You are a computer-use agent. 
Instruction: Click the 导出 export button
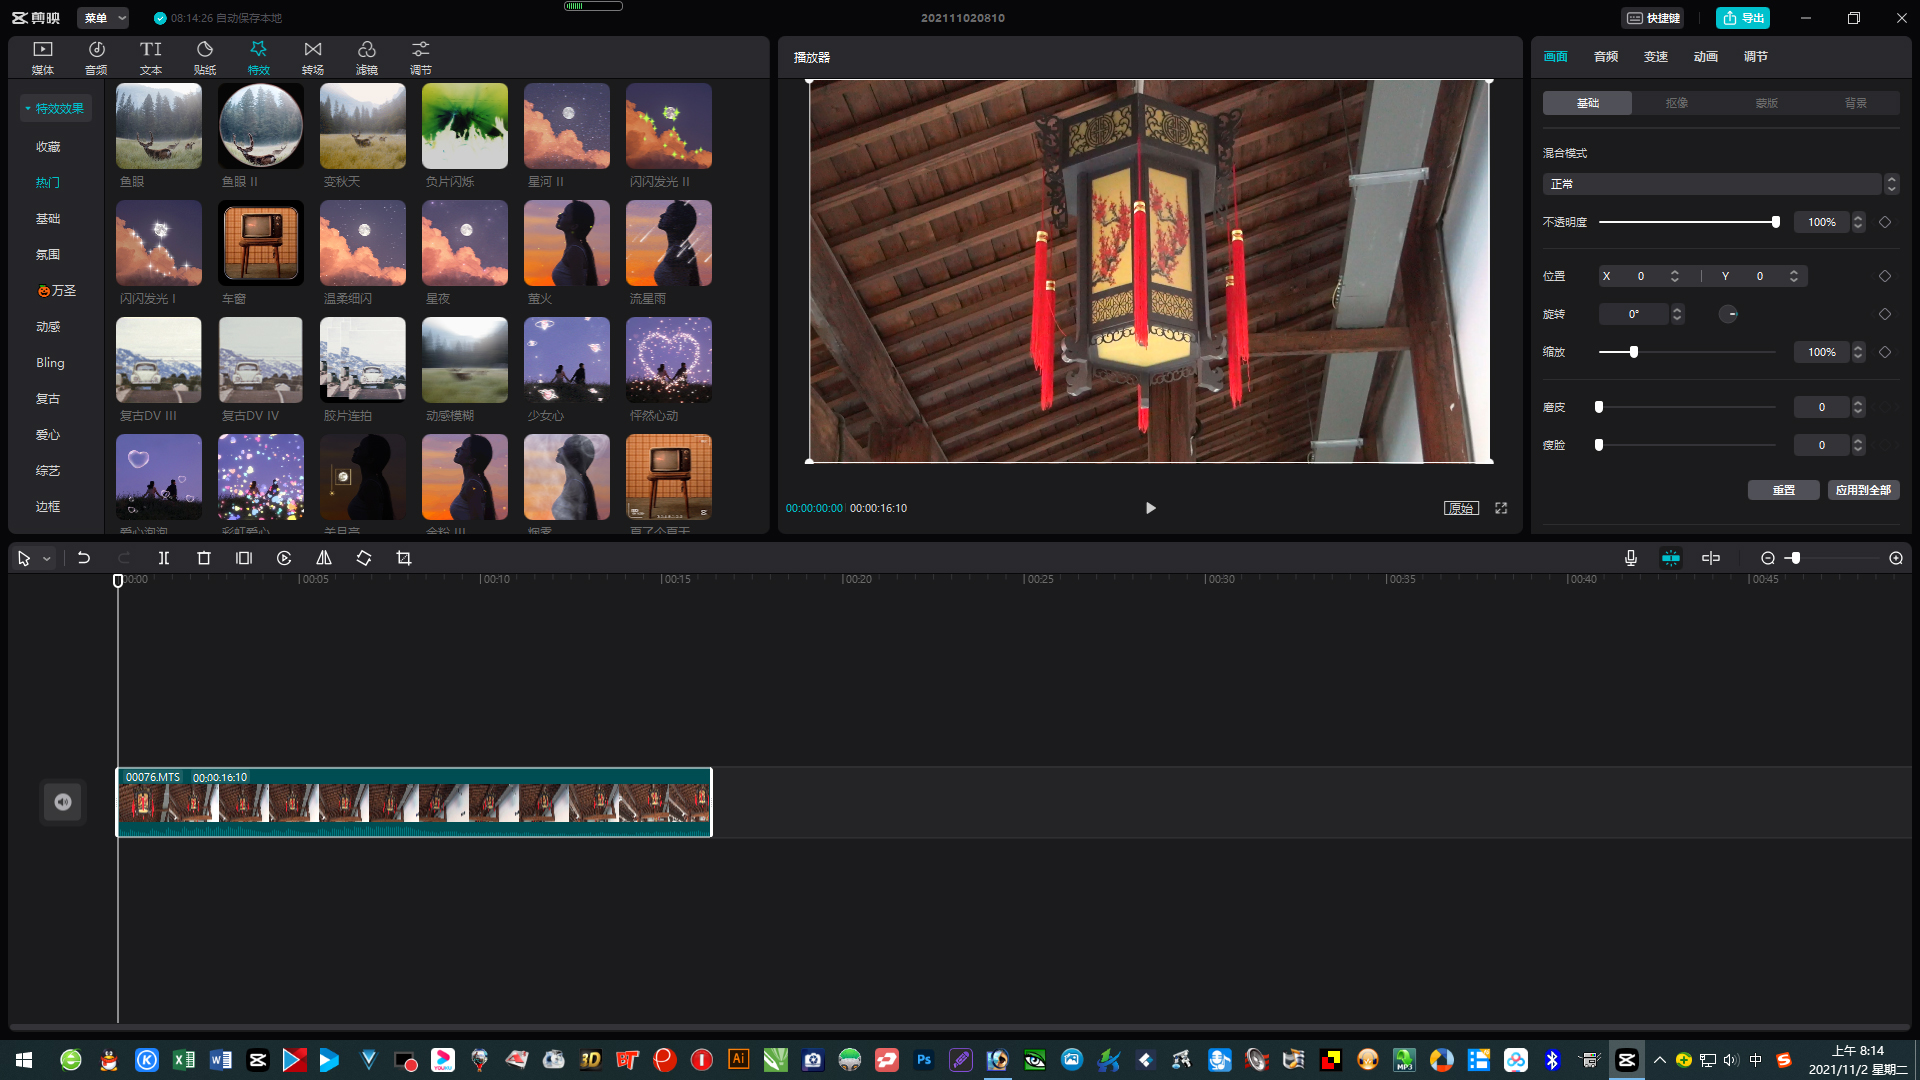pyautogui.click(x=1743, y=18)
